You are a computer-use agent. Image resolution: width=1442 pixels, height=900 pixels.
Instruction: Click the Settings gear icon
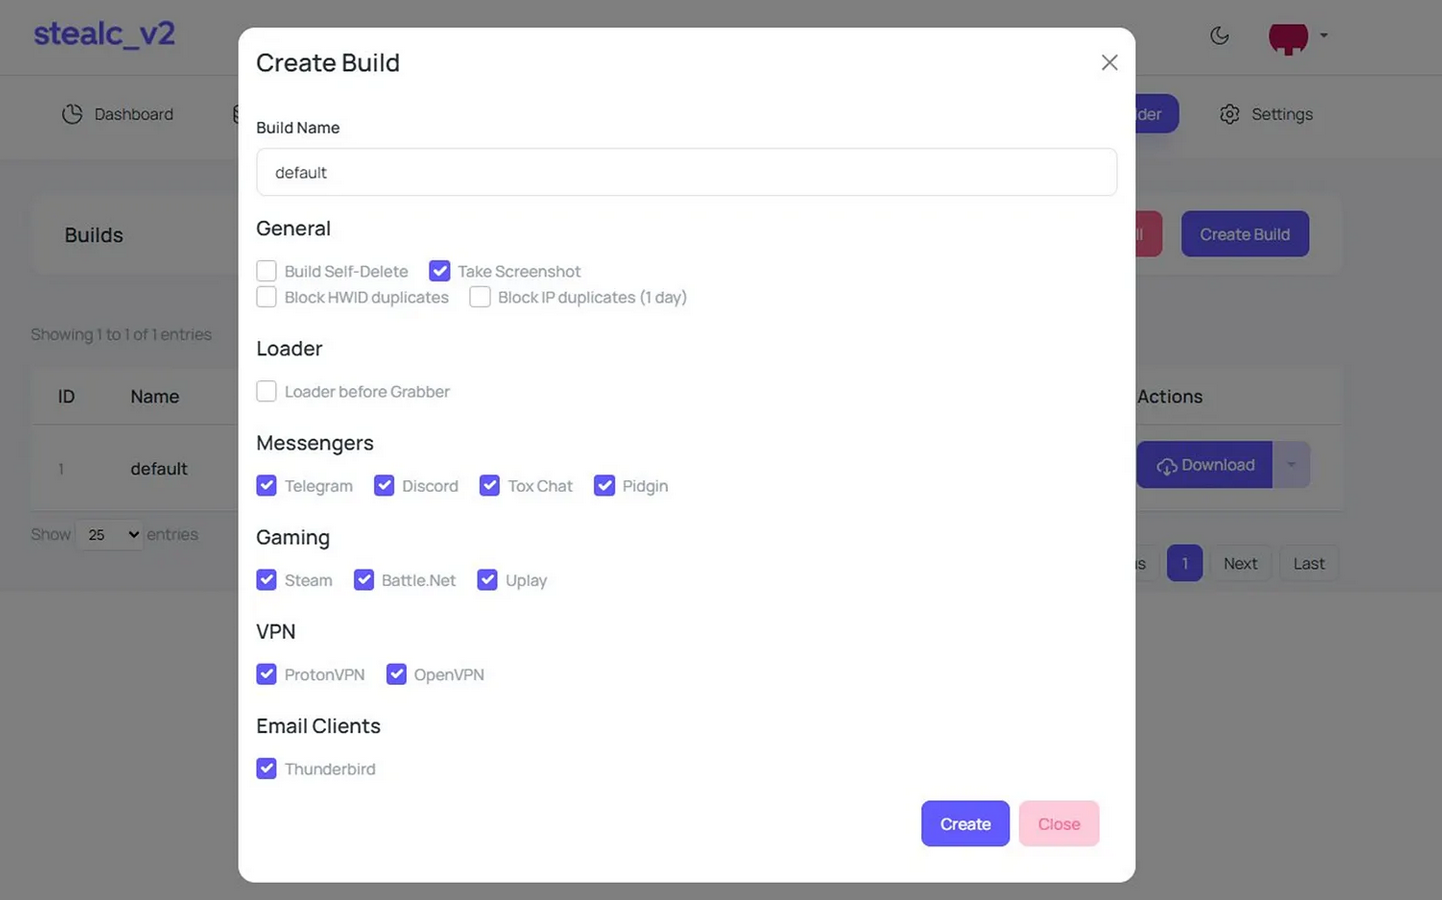(x=1229, y=114)
